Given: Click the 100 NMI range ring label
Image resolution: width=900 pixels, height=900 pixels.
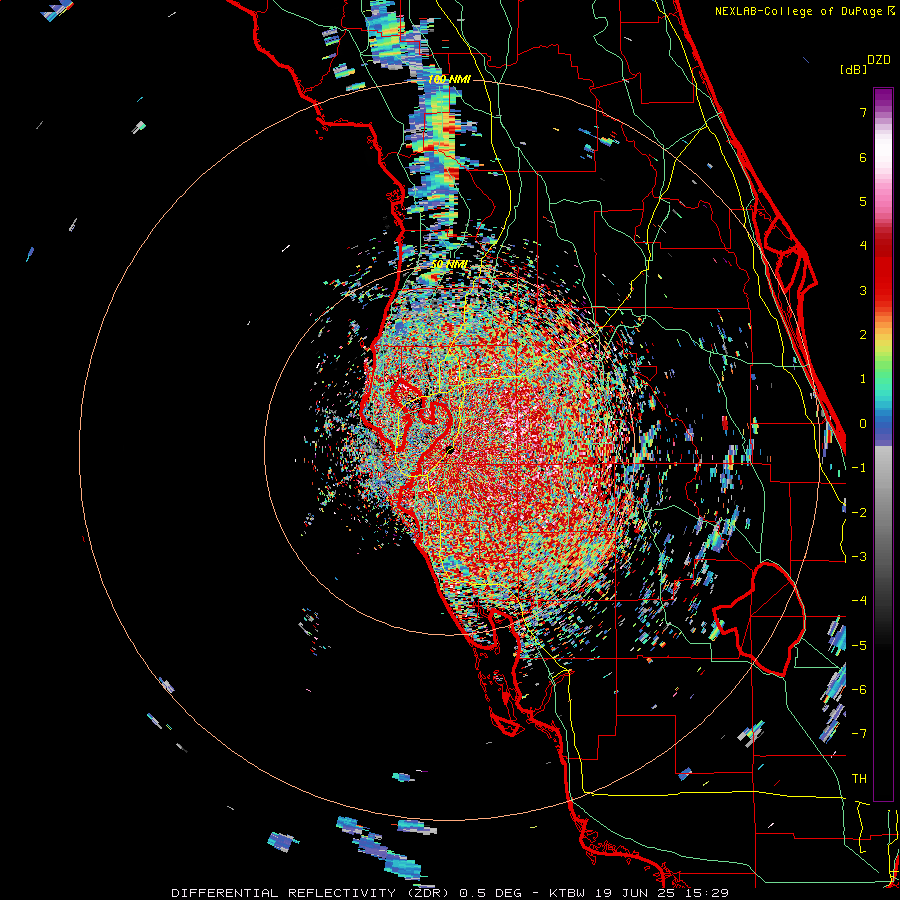Looking at the screenshot, I should (x=449, y=79).
